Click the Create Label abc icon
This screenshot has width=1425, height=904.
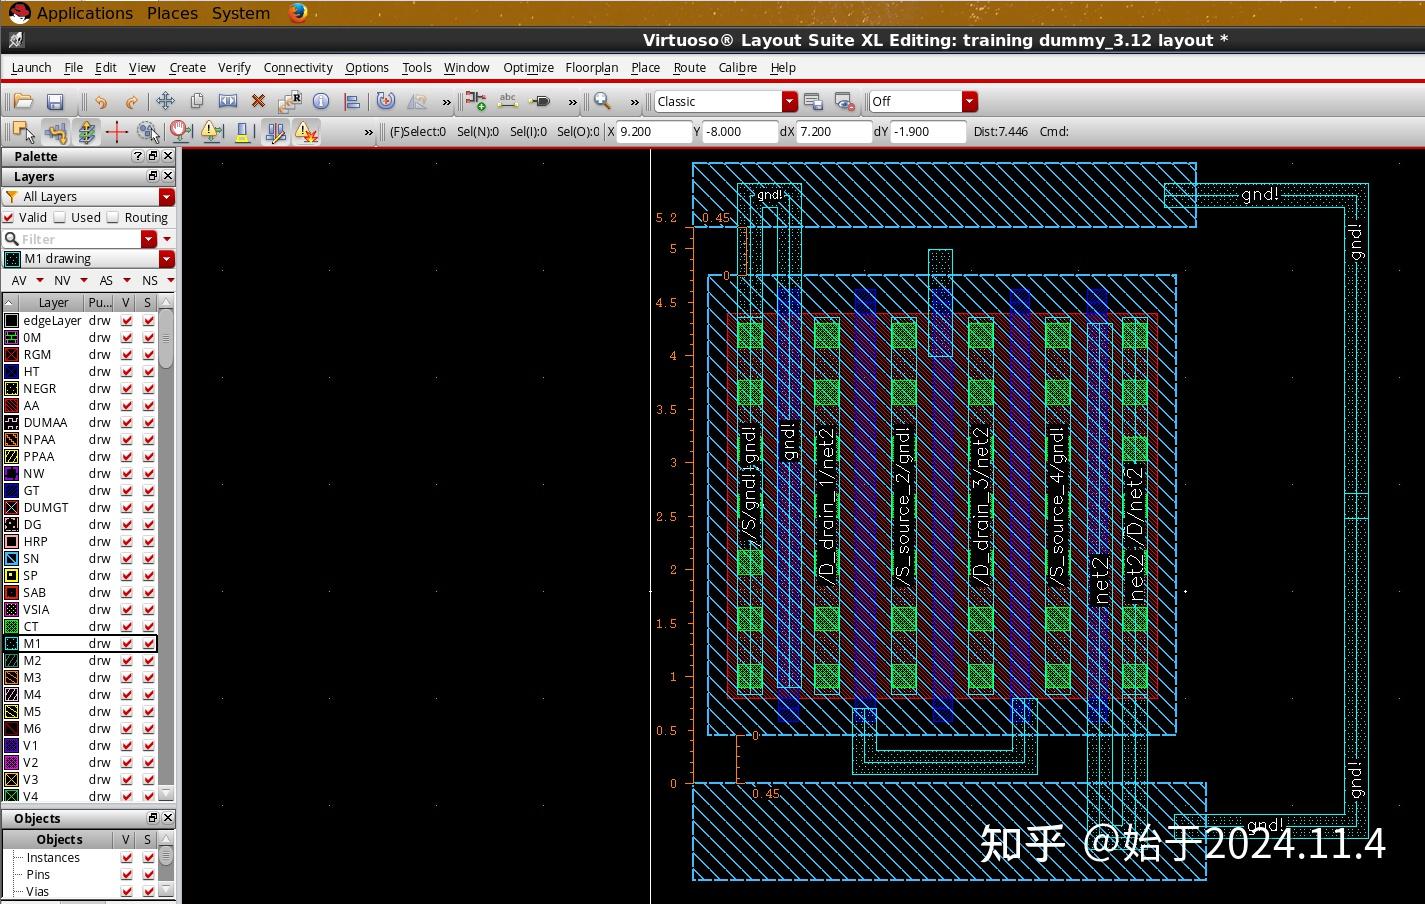508,101
